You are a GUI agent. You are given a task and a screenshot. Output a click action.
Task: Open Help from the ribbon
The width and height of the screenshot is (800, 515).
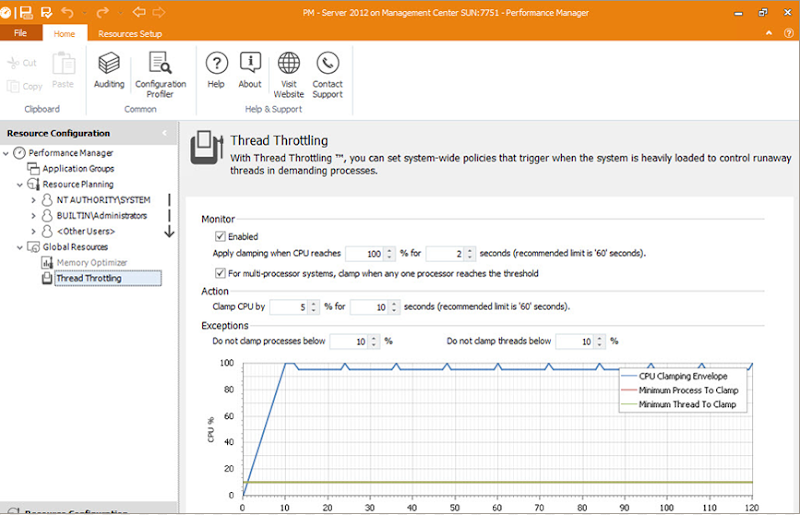point(216,70)
